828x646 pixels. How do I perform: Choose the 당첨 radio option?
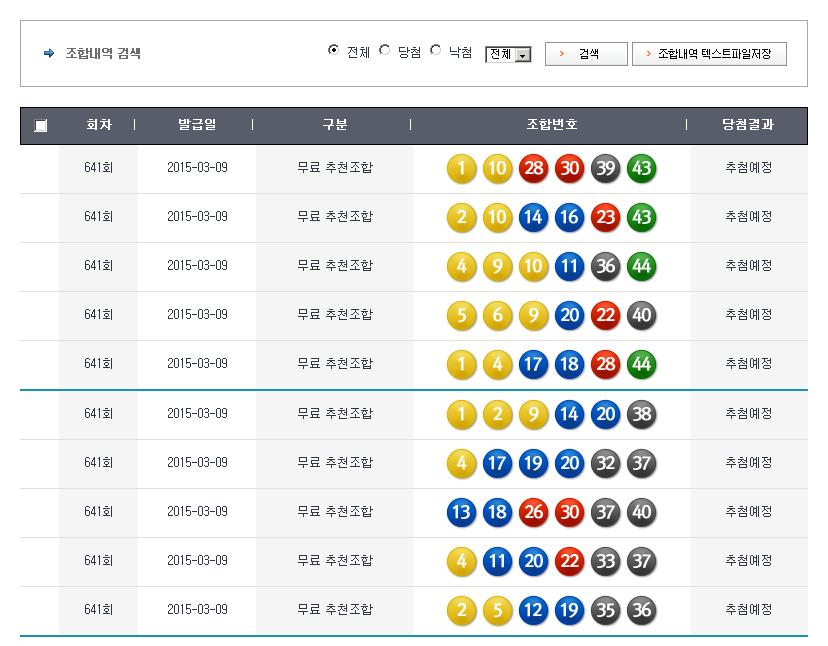(385, 51)
